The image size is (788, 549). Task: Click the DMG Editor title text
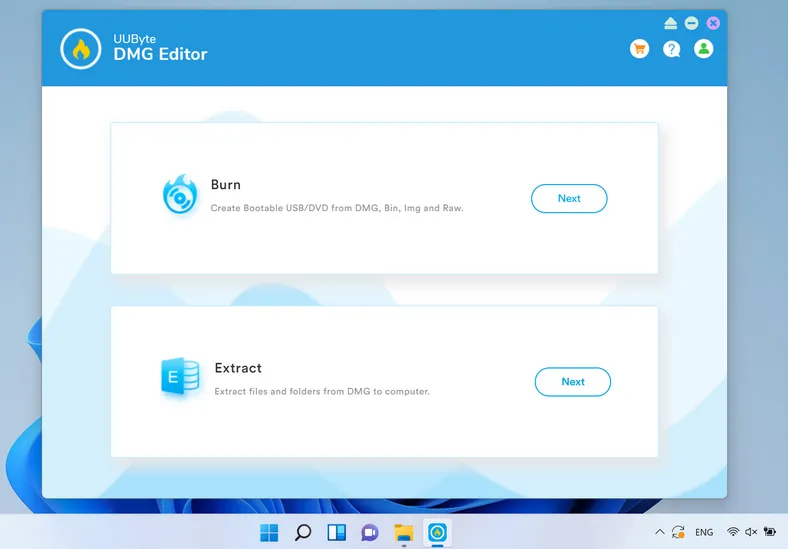(x=160, y=54)
